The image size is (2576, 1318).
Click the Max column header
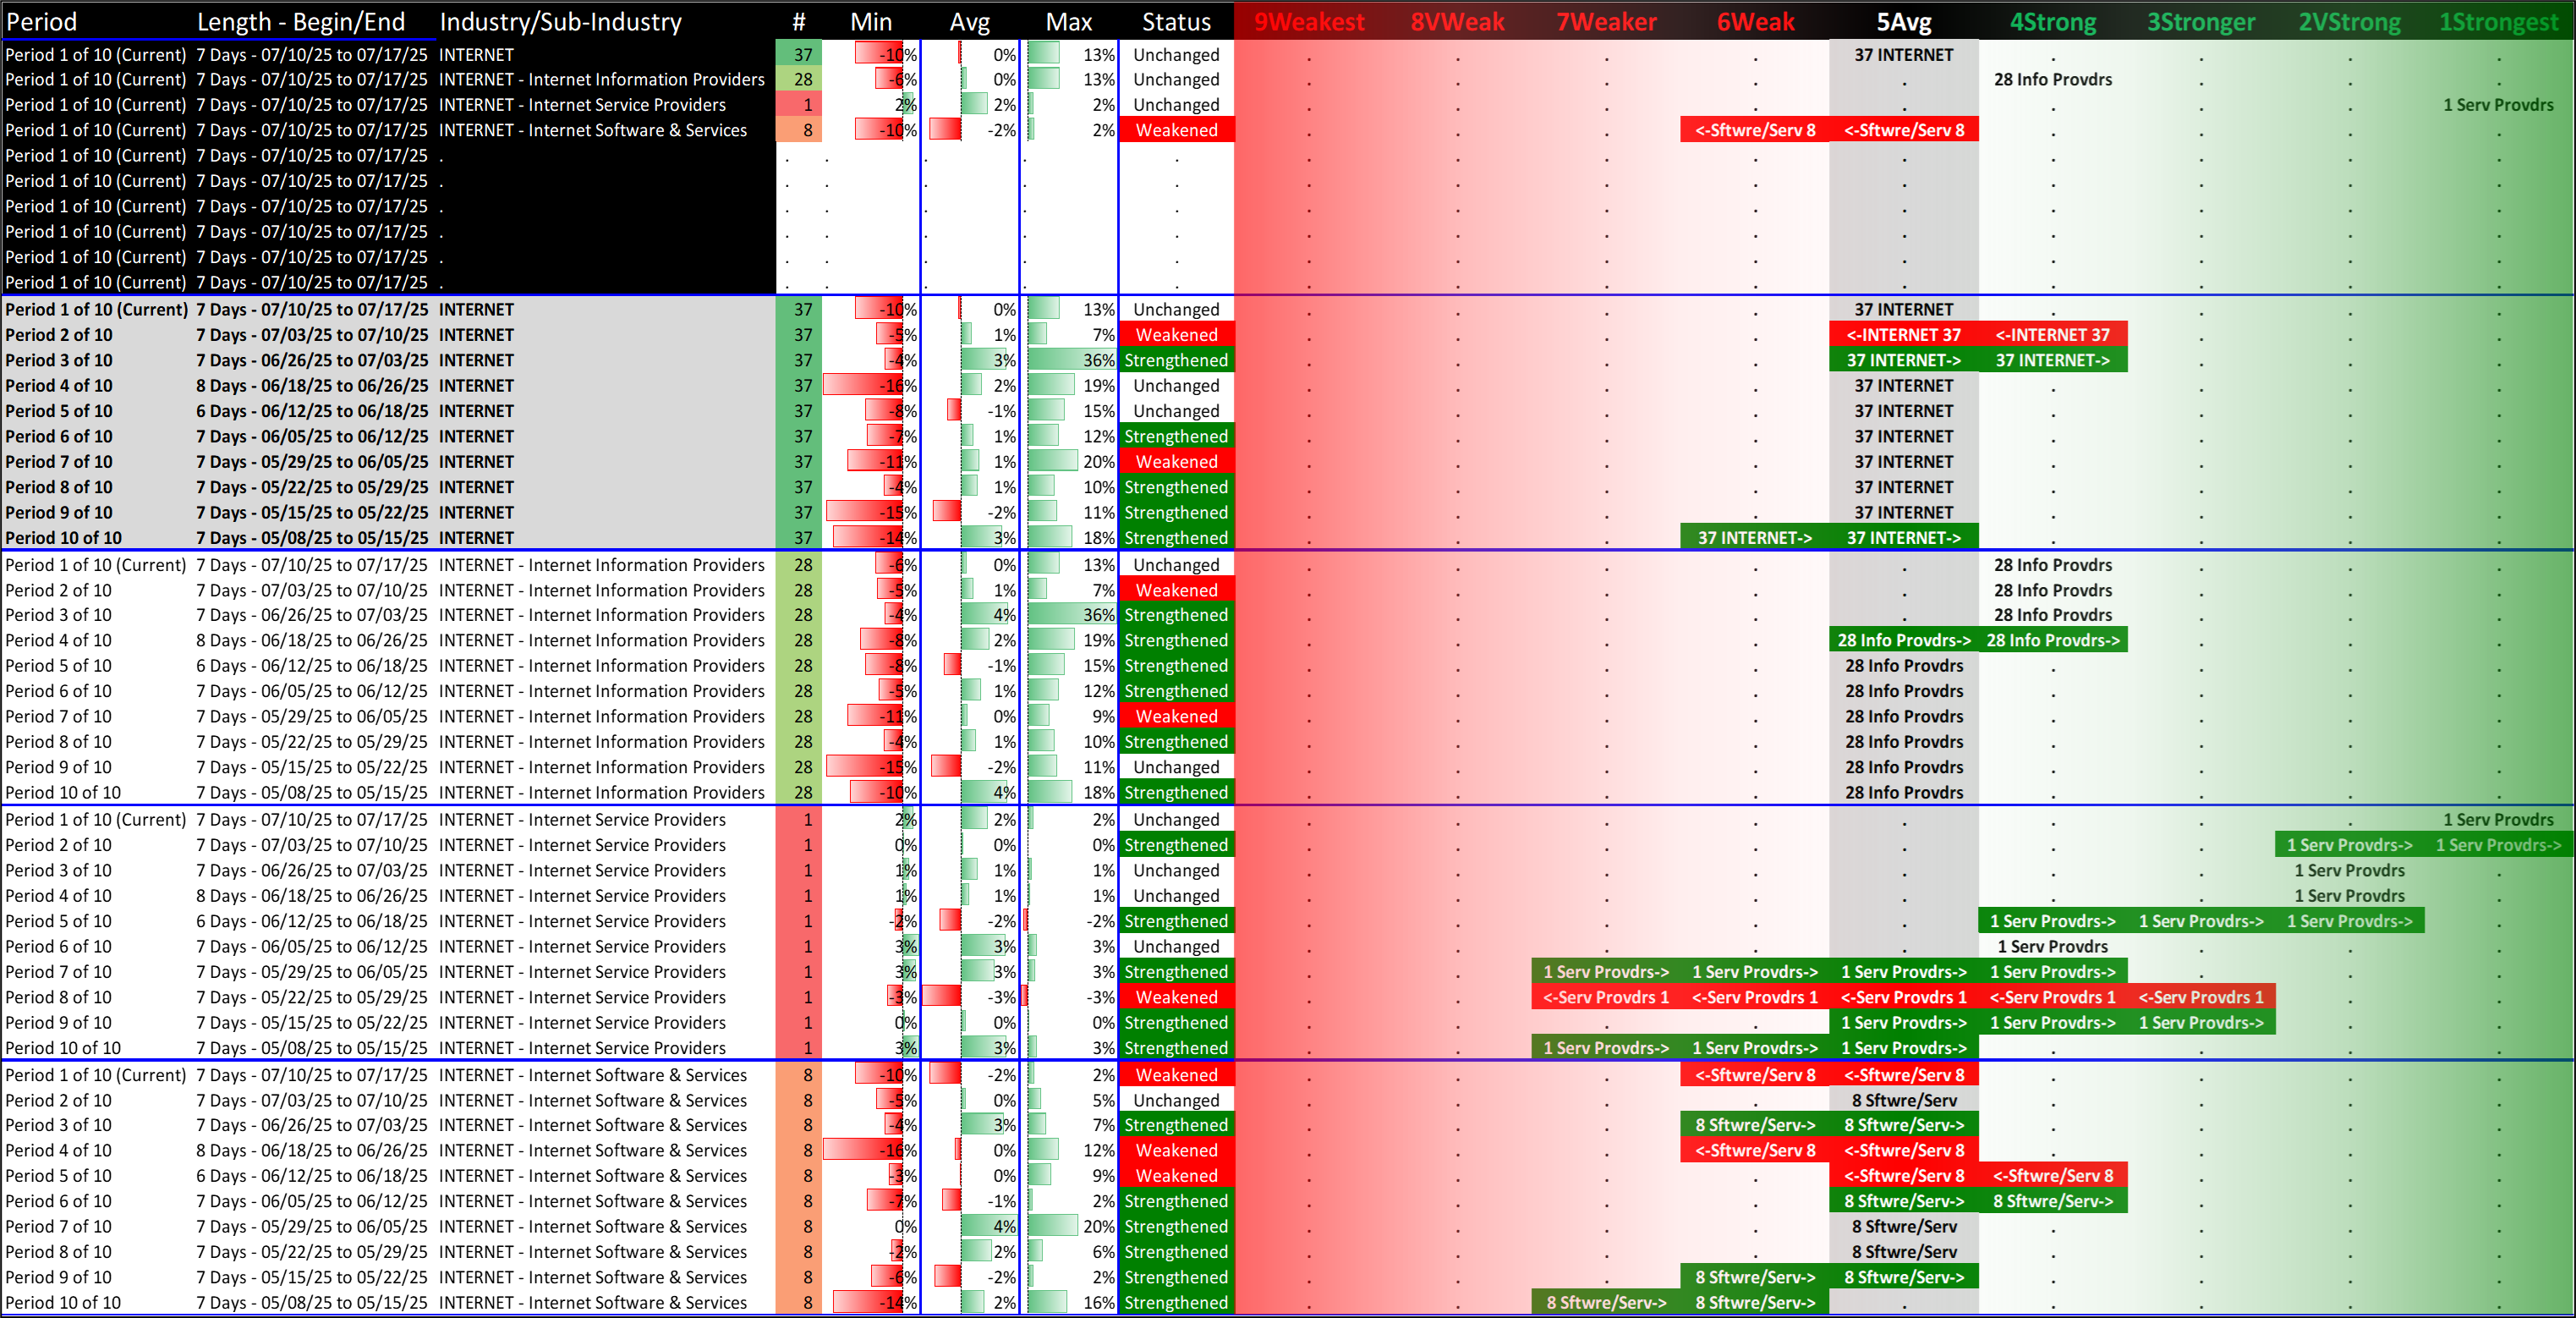(x=1068, y=22)
